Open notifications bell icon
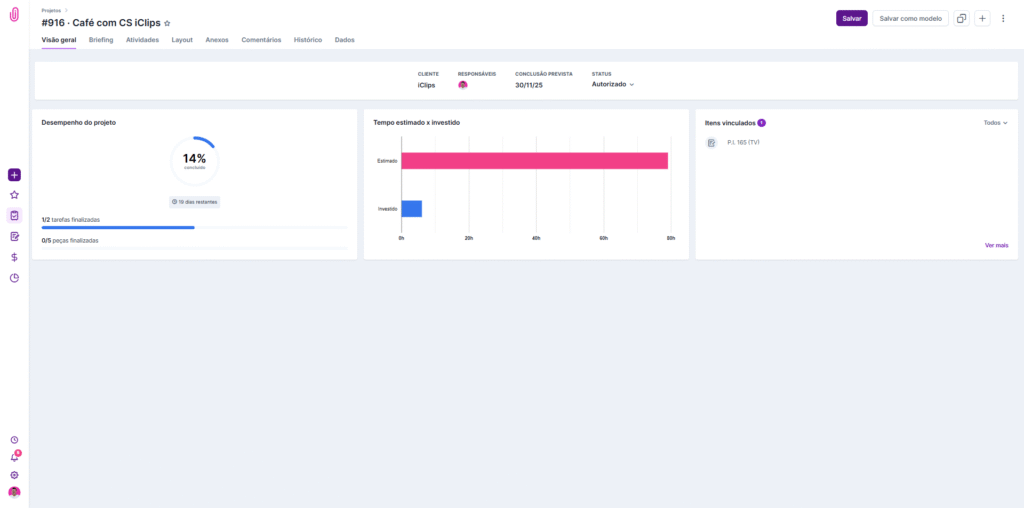 click(x=14, y=457)
